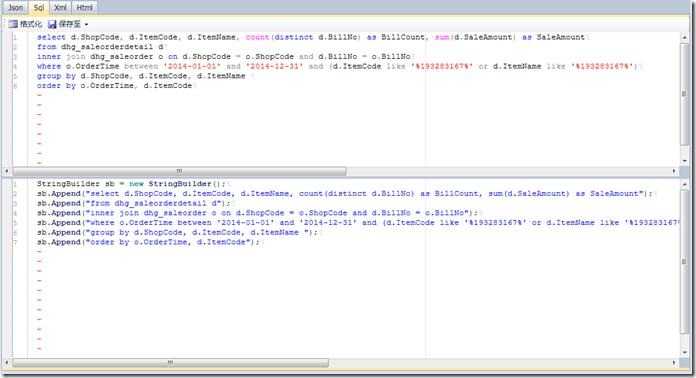Click right arrow of the SQL pane's horizontal scrollbar
696x378 pixels.
point(674,171)
